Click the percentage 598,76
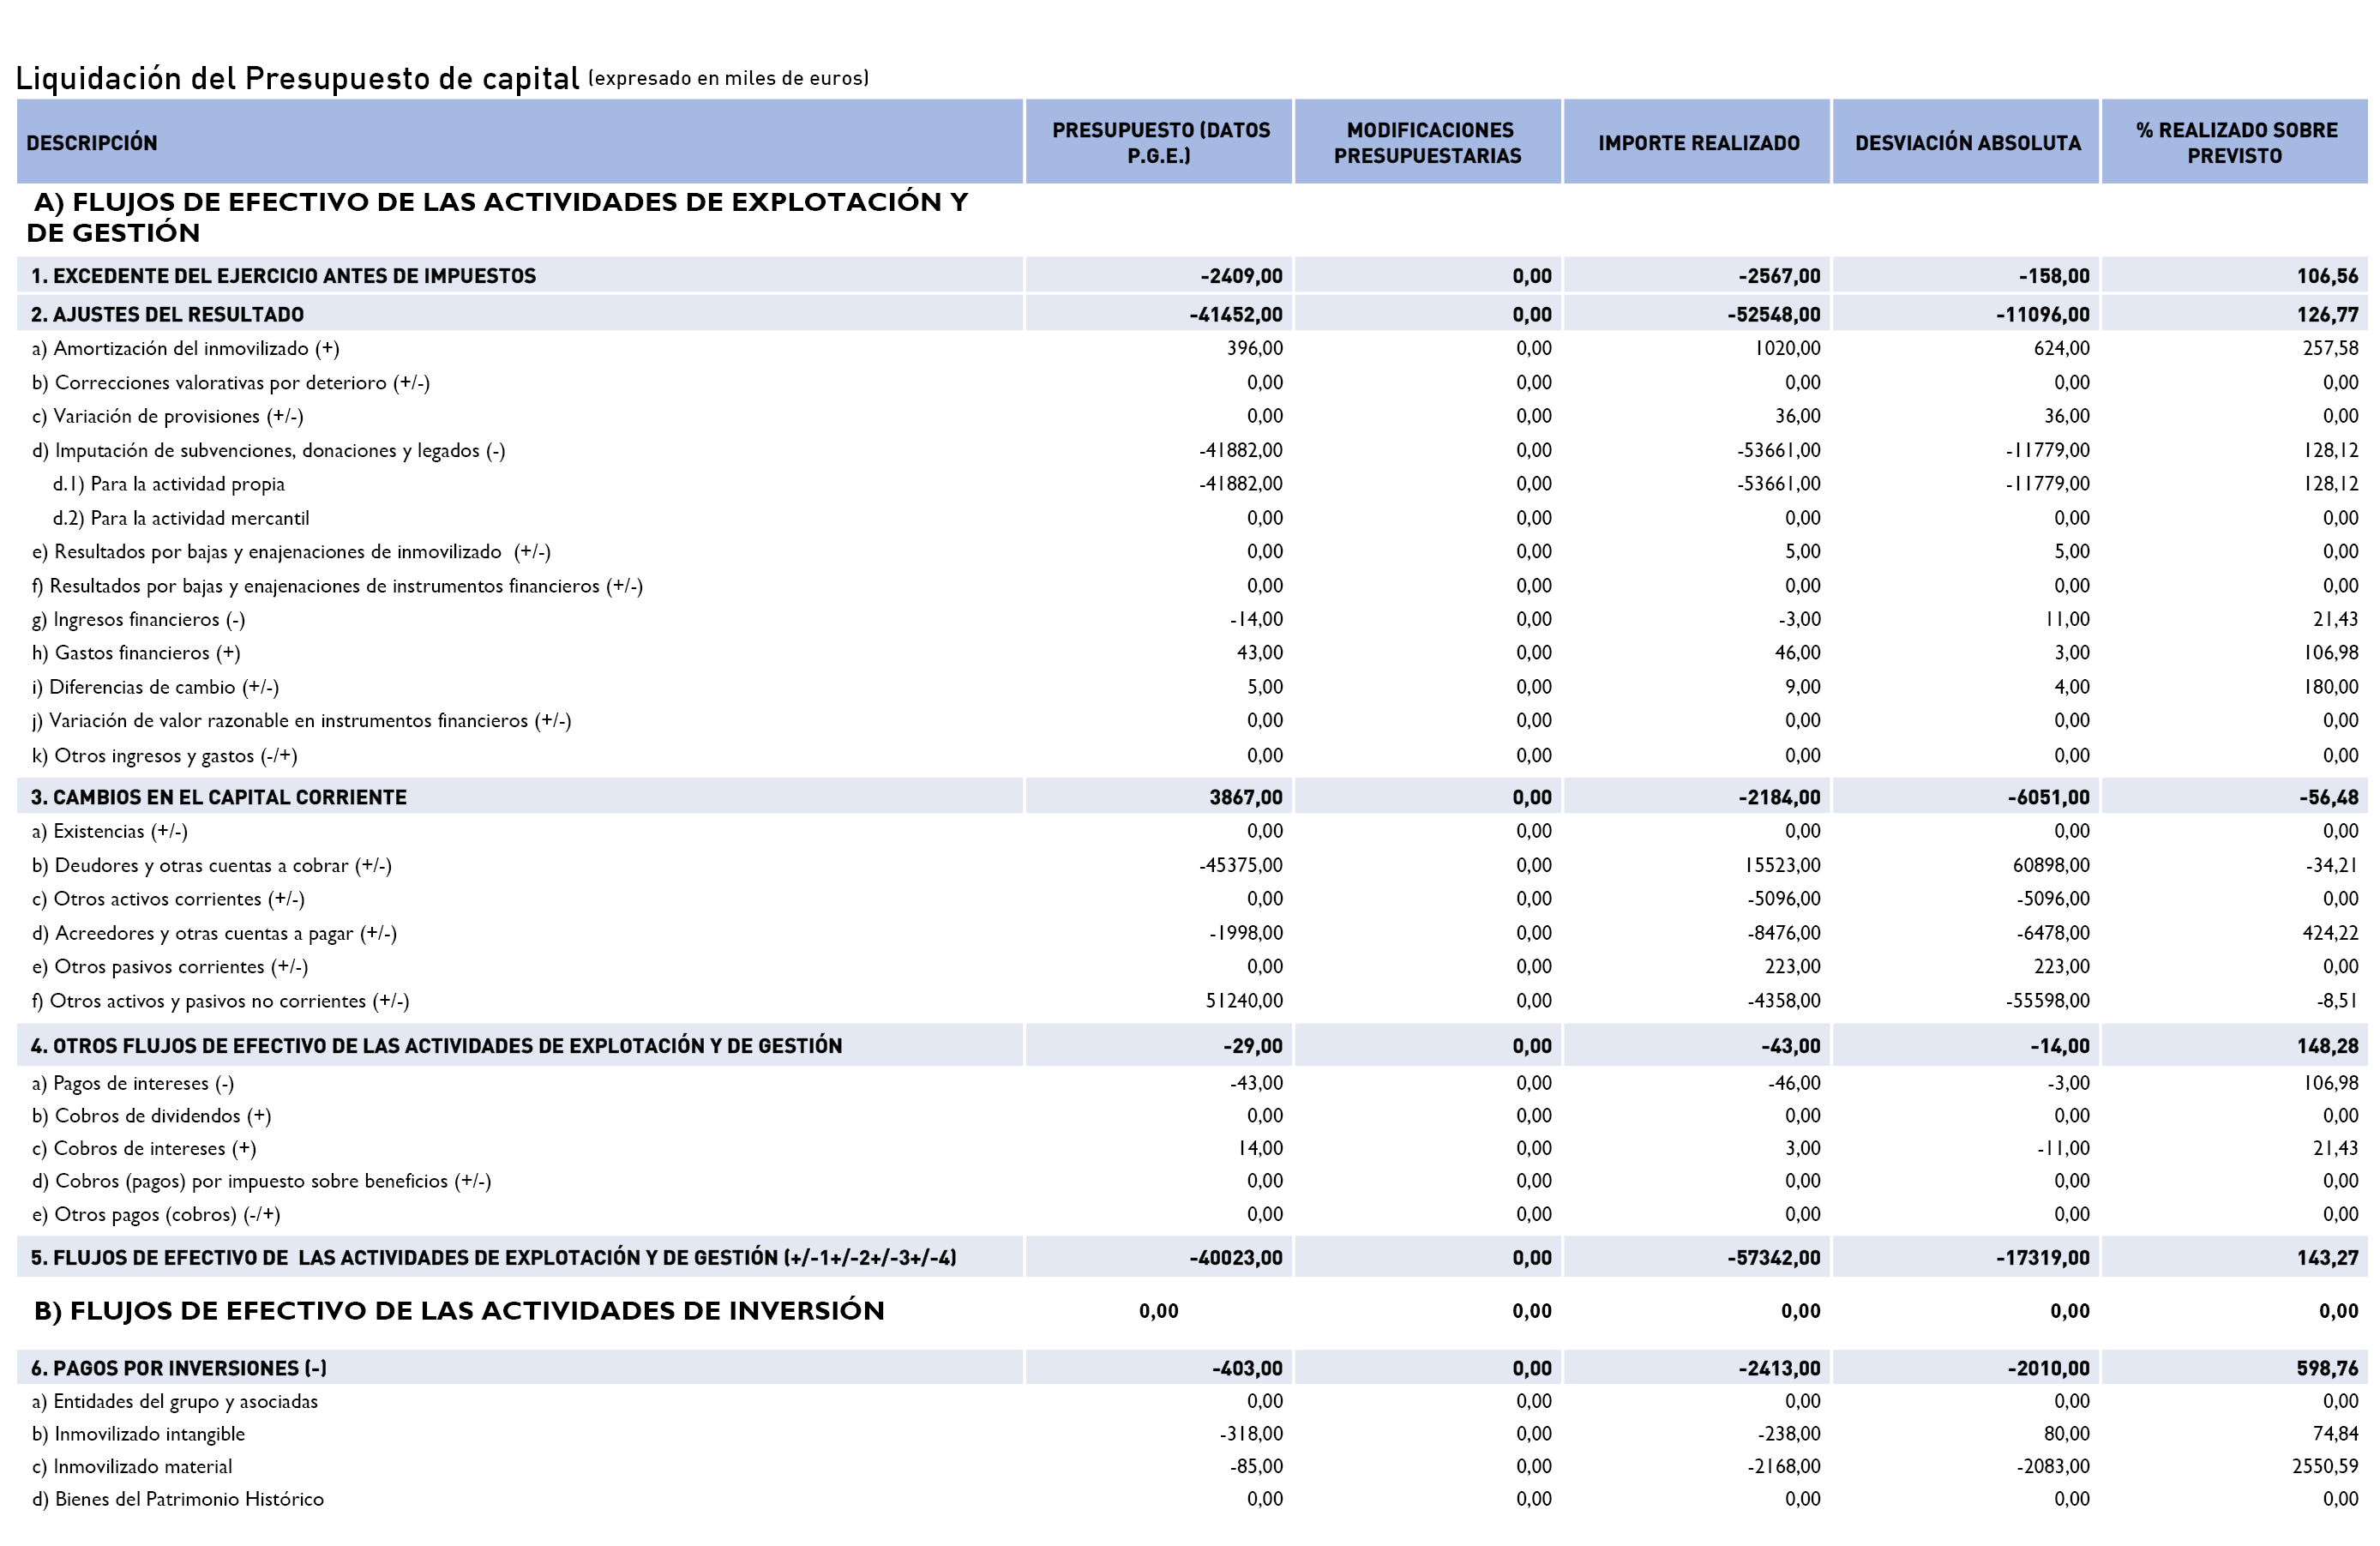 [x=2327, y=1368]
